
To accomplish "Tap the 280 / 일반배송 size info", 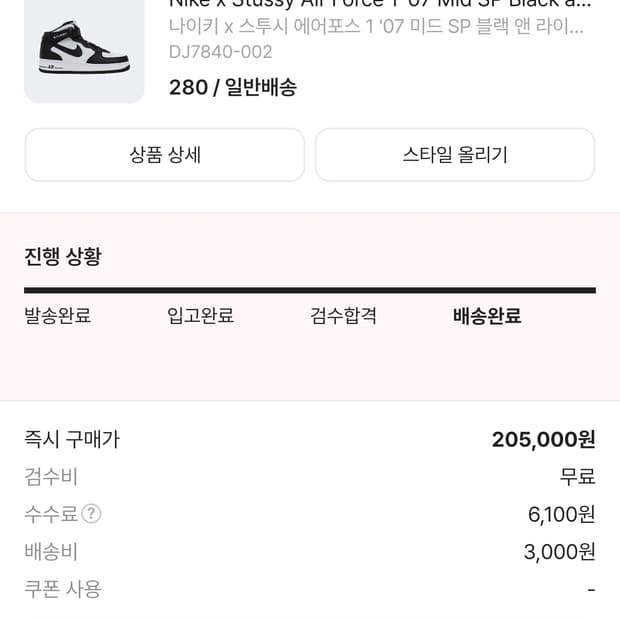I will [233, 87].
